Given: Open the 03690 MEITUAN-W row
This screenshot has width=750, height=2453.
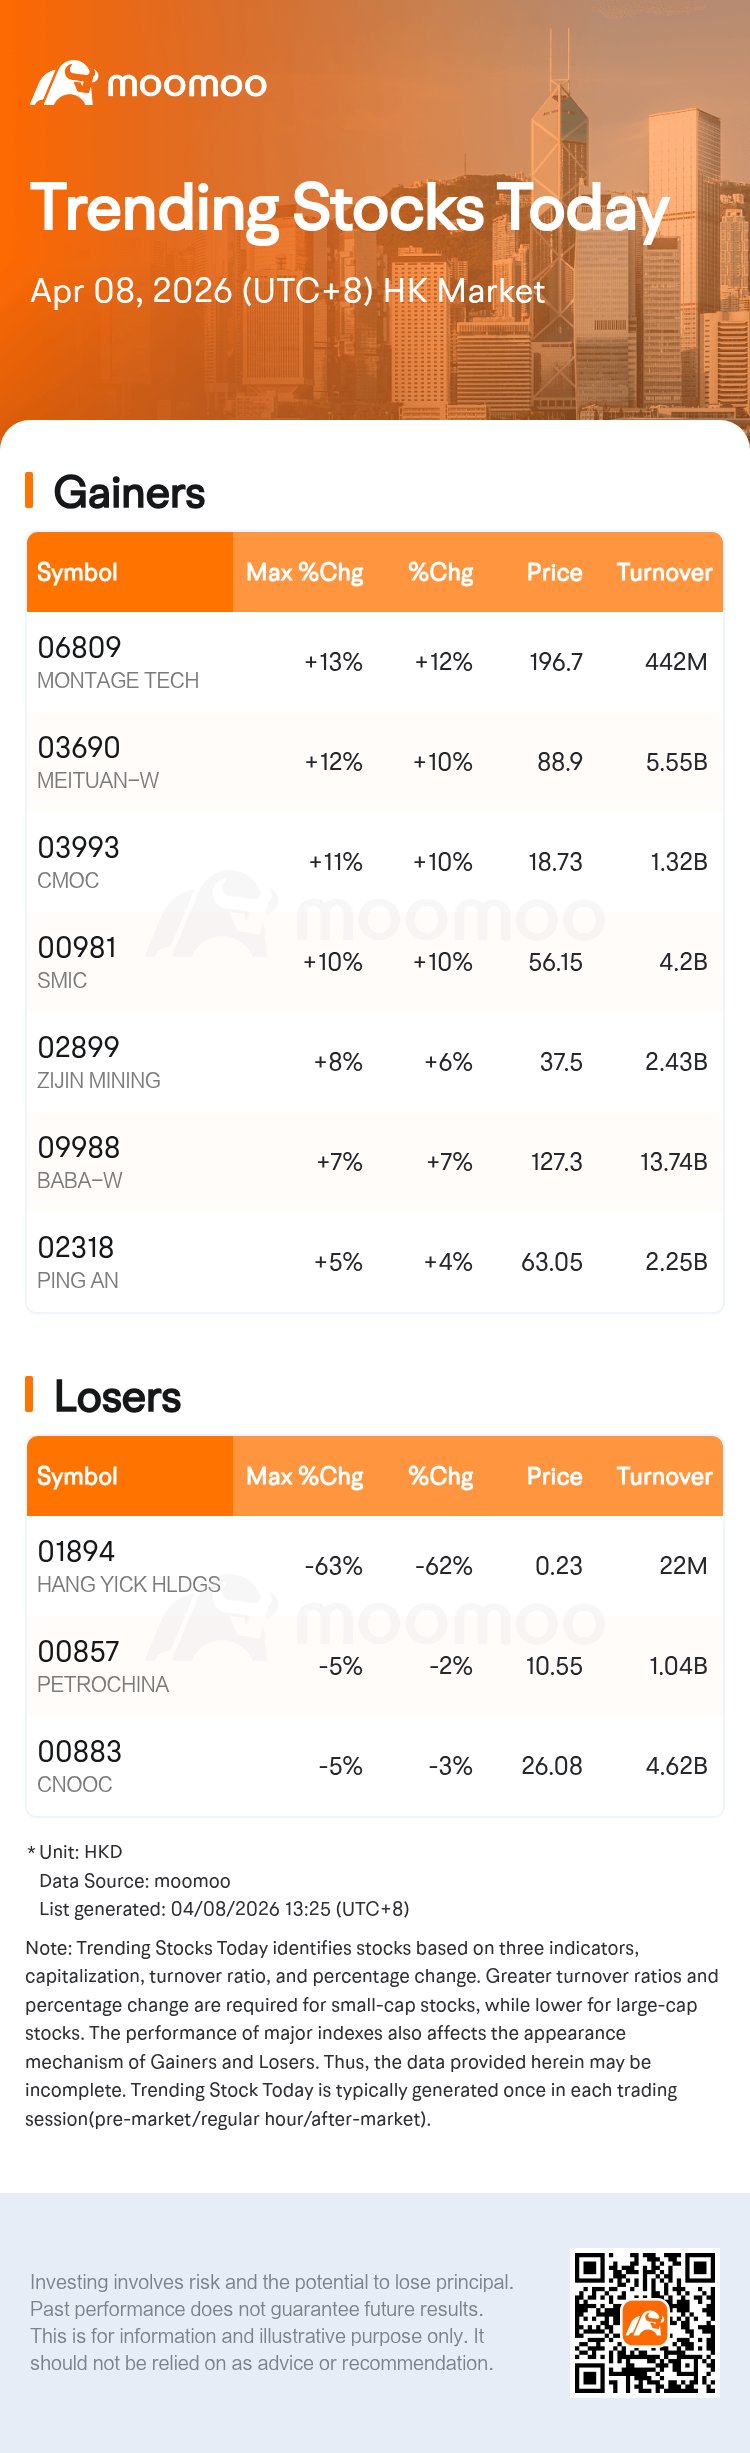Looking at the screenshot, I should (97, 762).
